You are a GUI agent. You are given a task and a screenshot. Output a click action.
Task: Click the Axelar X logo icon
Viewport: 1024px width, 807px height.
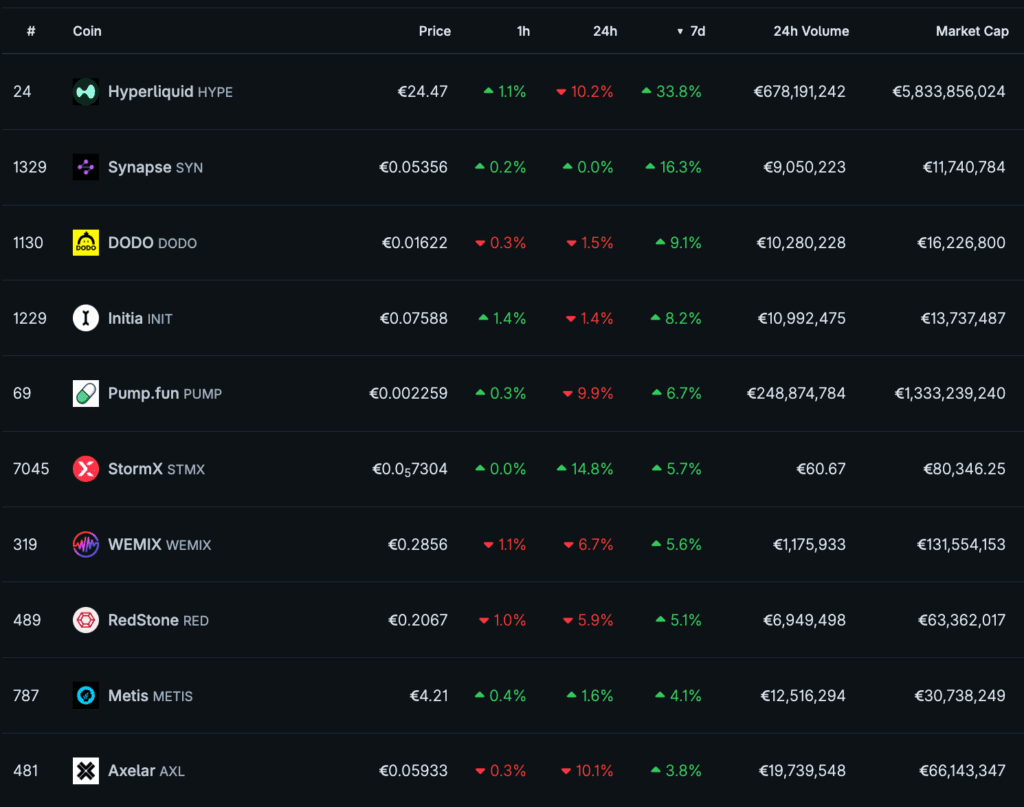point(86,771)
